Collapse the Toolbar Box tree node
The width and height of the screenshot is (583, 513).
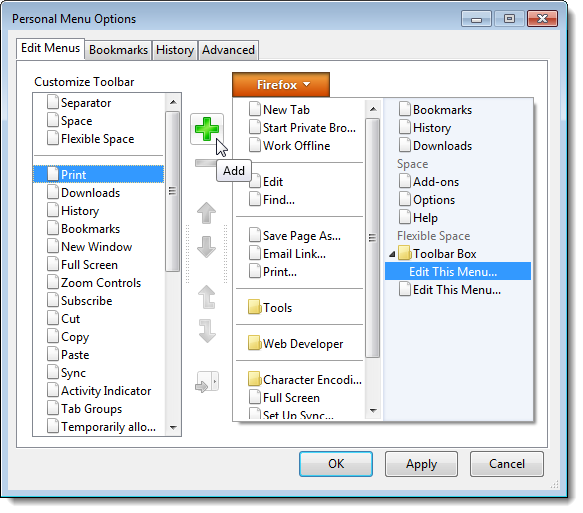[x=392, y=254]
